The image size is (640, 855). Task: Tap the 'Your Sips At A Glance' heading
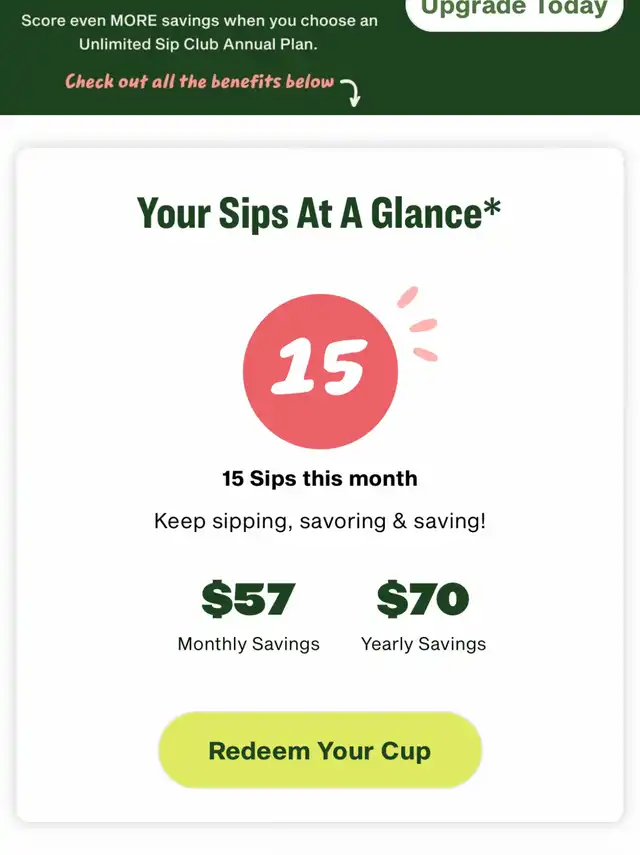(310, 213)
